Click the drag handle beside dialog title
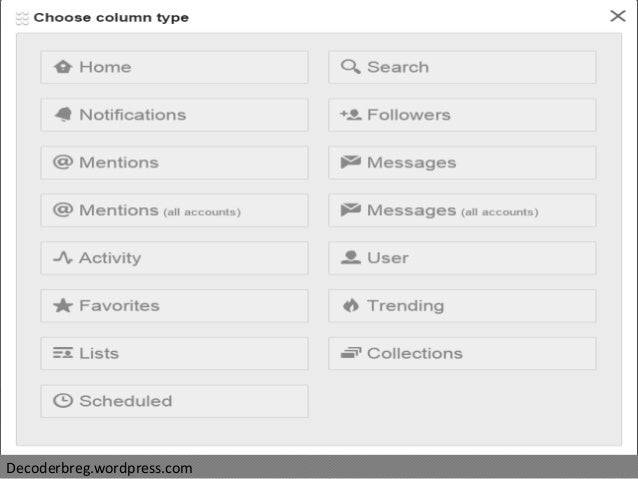Image resolution: width=638 pixels, height=479 pixels. [x=23, y=18]
